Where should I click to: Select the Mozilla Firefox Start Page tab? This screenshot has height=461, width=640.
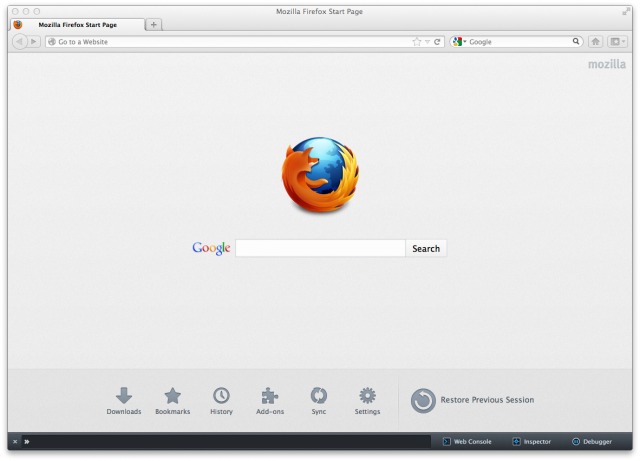click(78, 25)
